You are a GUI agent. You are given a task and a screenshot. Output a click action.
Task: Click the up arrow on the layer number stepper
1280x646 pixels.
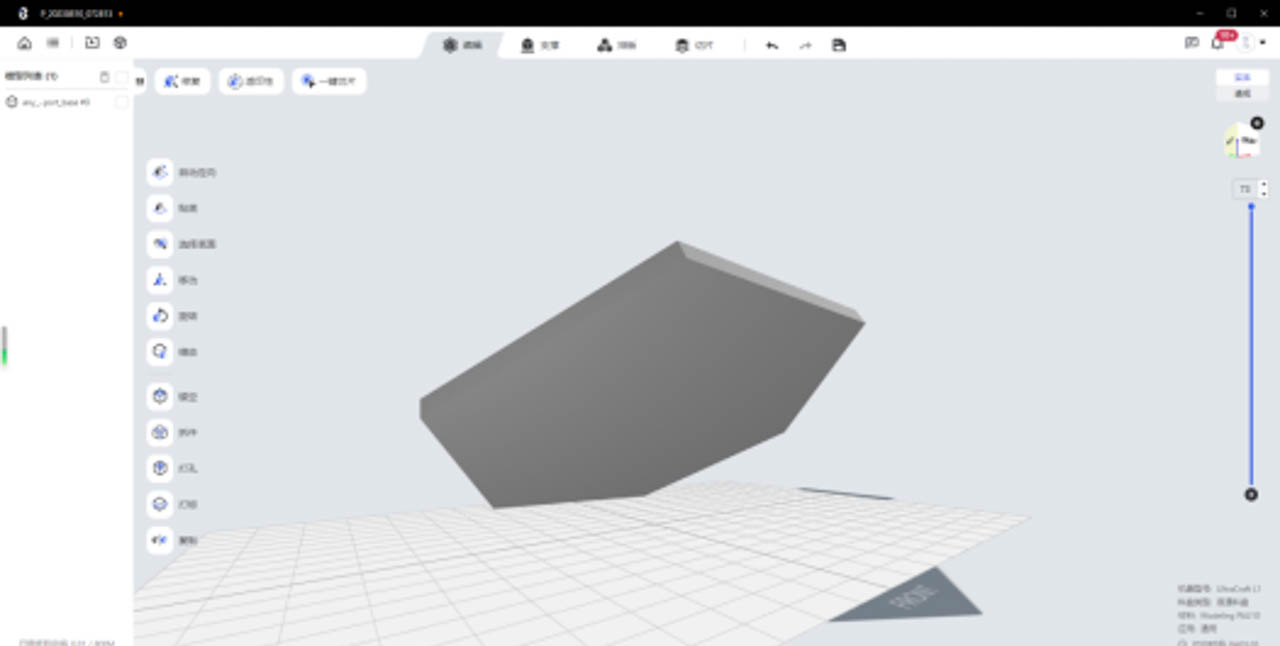(1264, 185)
